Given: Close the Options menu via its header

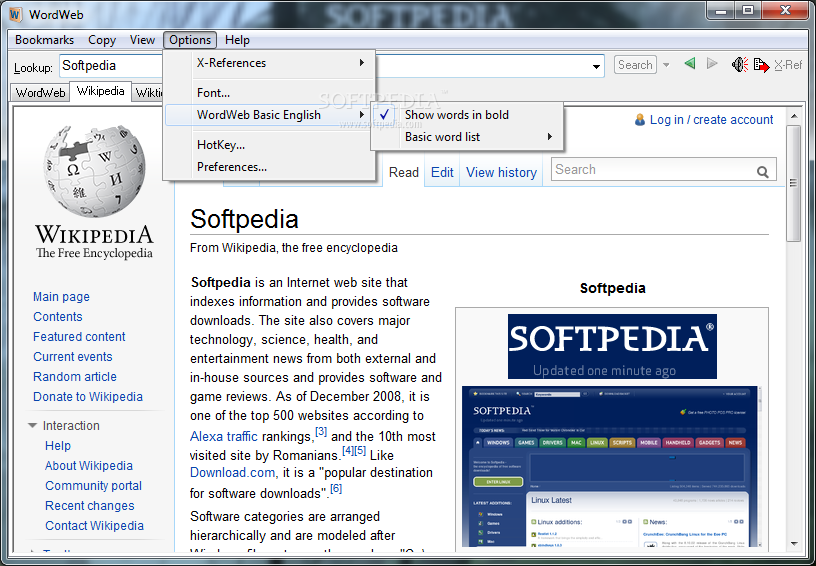Looking at the screenshot, I should pyautogui.click(x=190, y=40).
